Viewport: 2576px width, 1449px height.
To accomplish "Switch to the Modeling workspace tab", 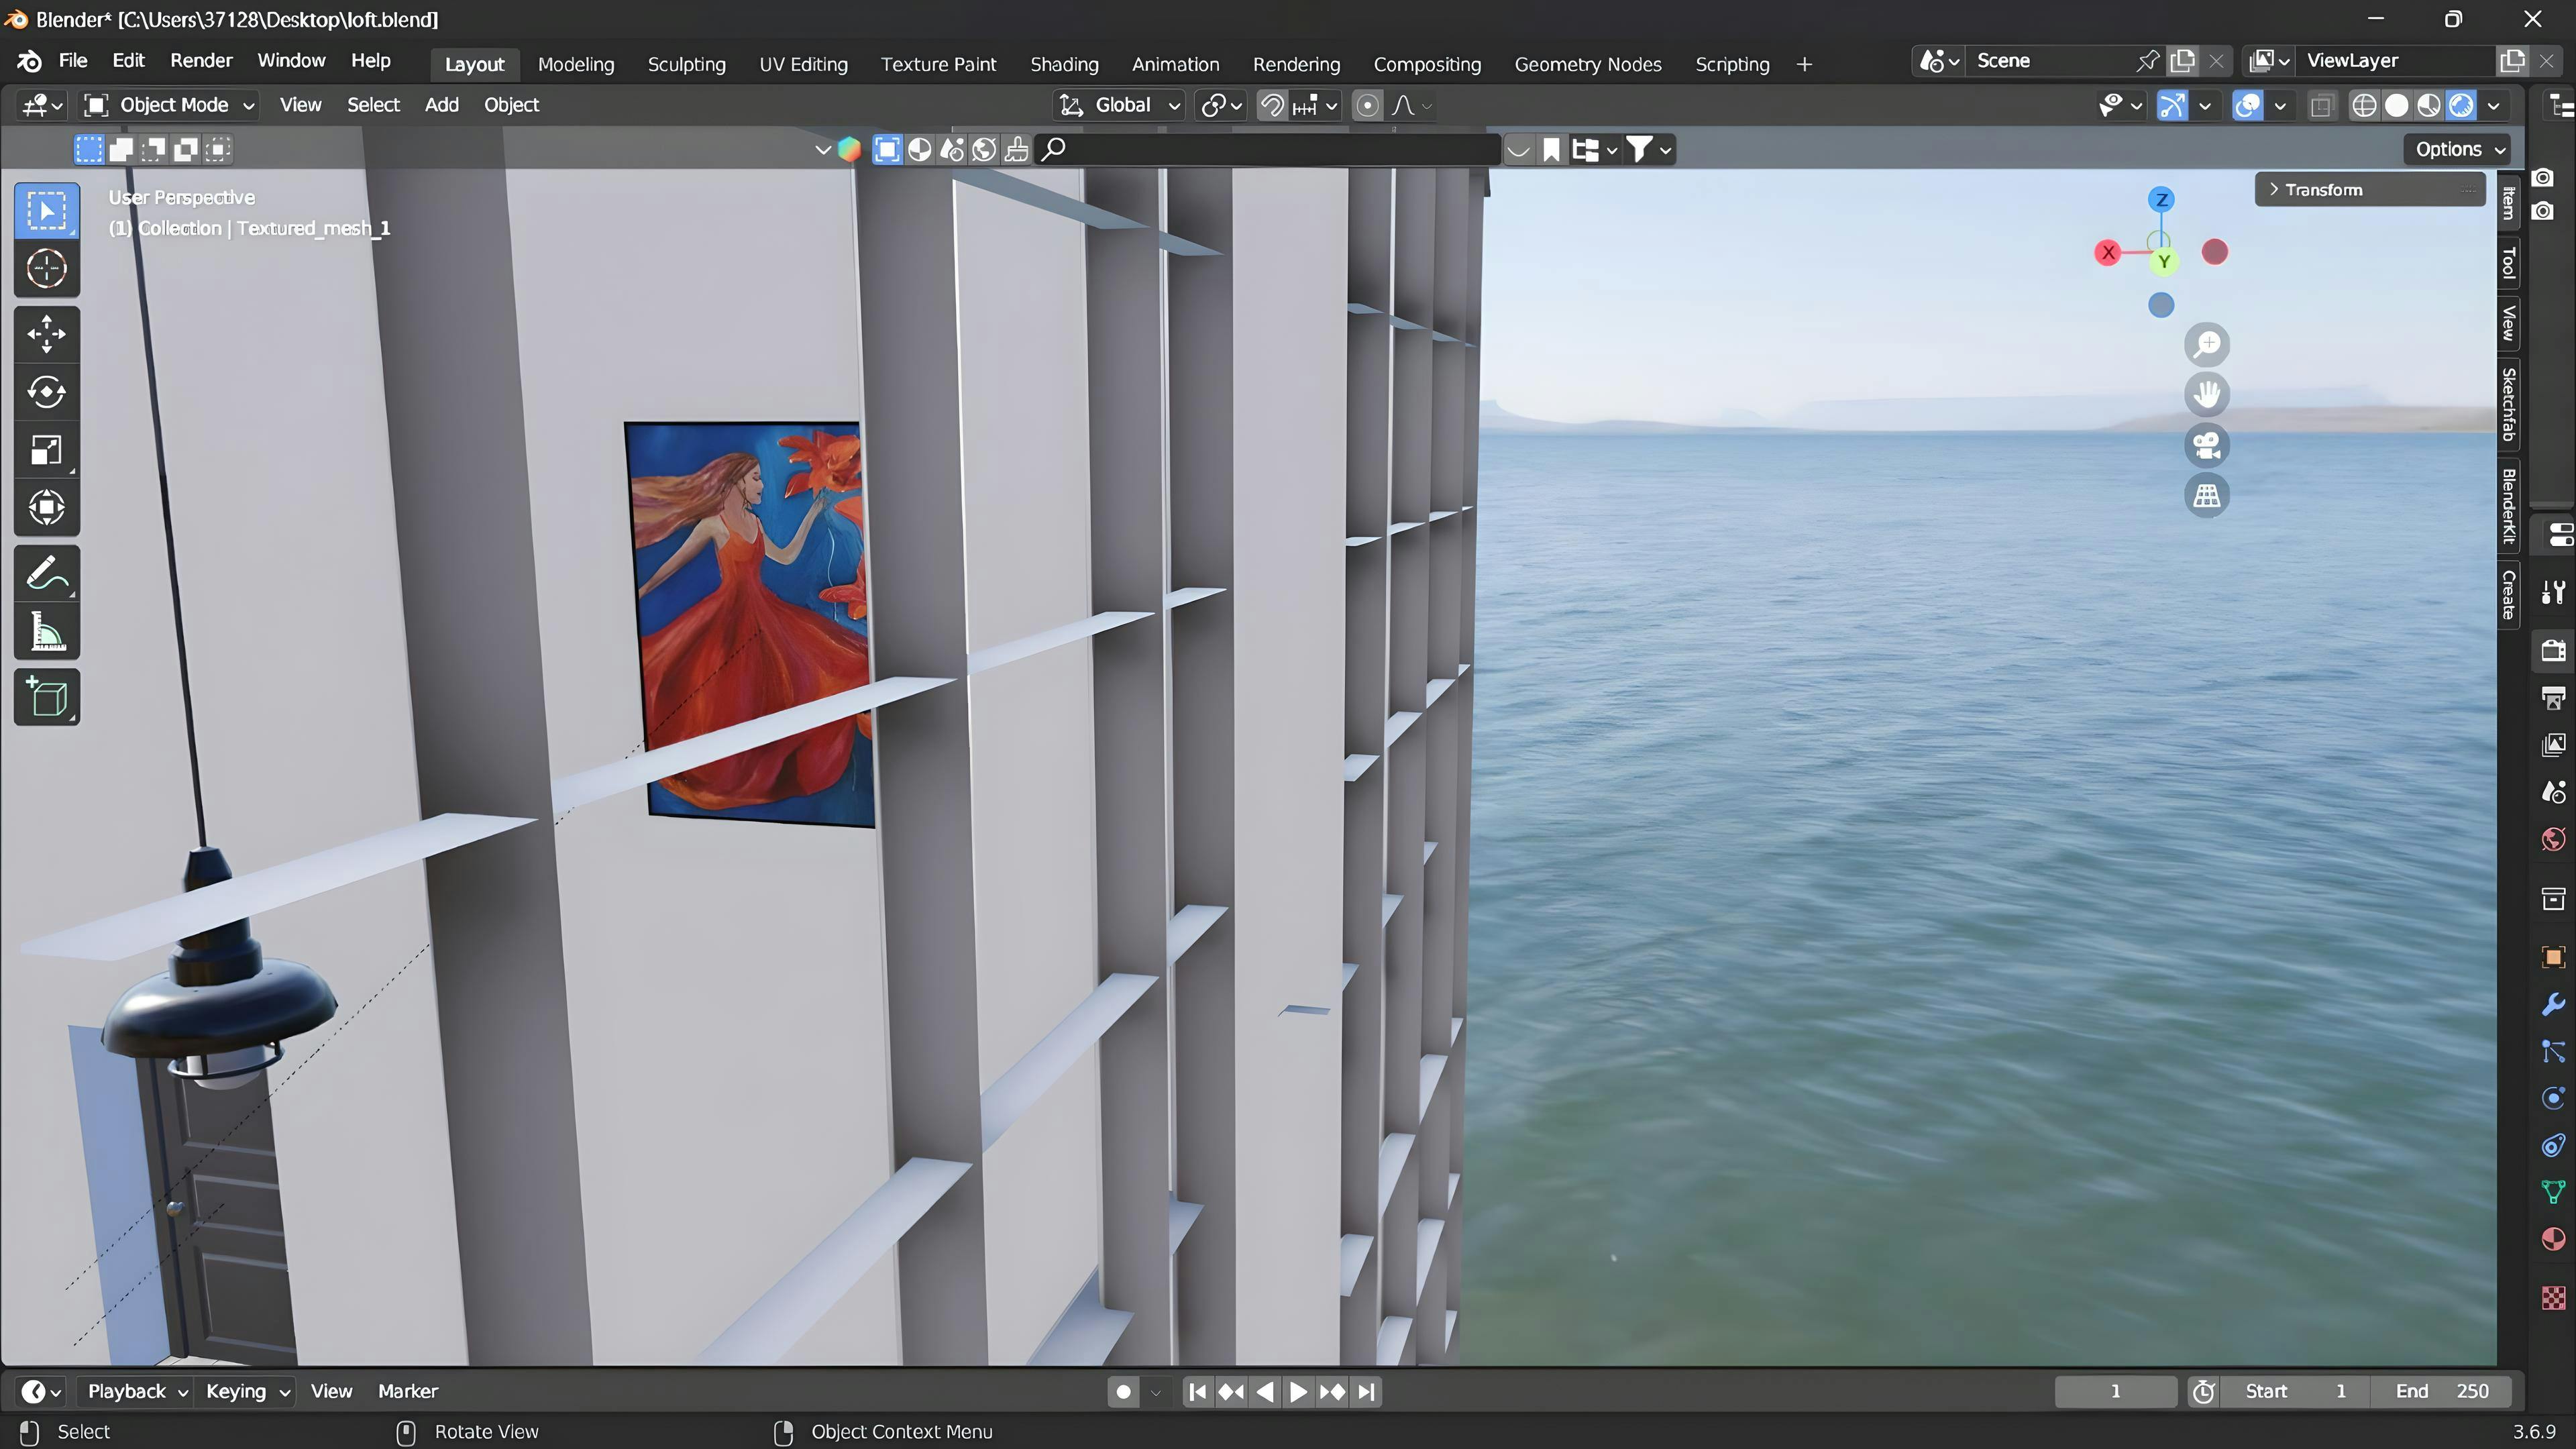I will 576,64.
